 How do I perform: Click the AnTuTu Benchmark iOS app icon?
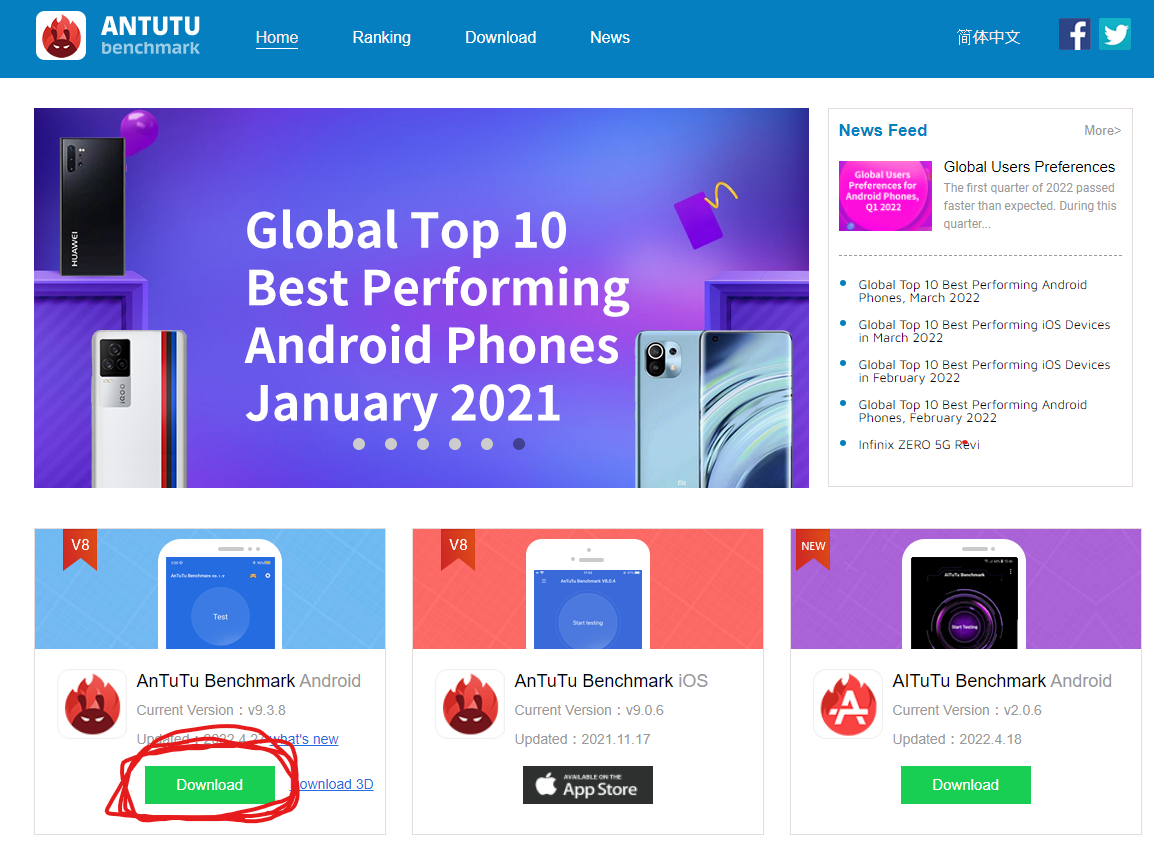click(470, 704)
